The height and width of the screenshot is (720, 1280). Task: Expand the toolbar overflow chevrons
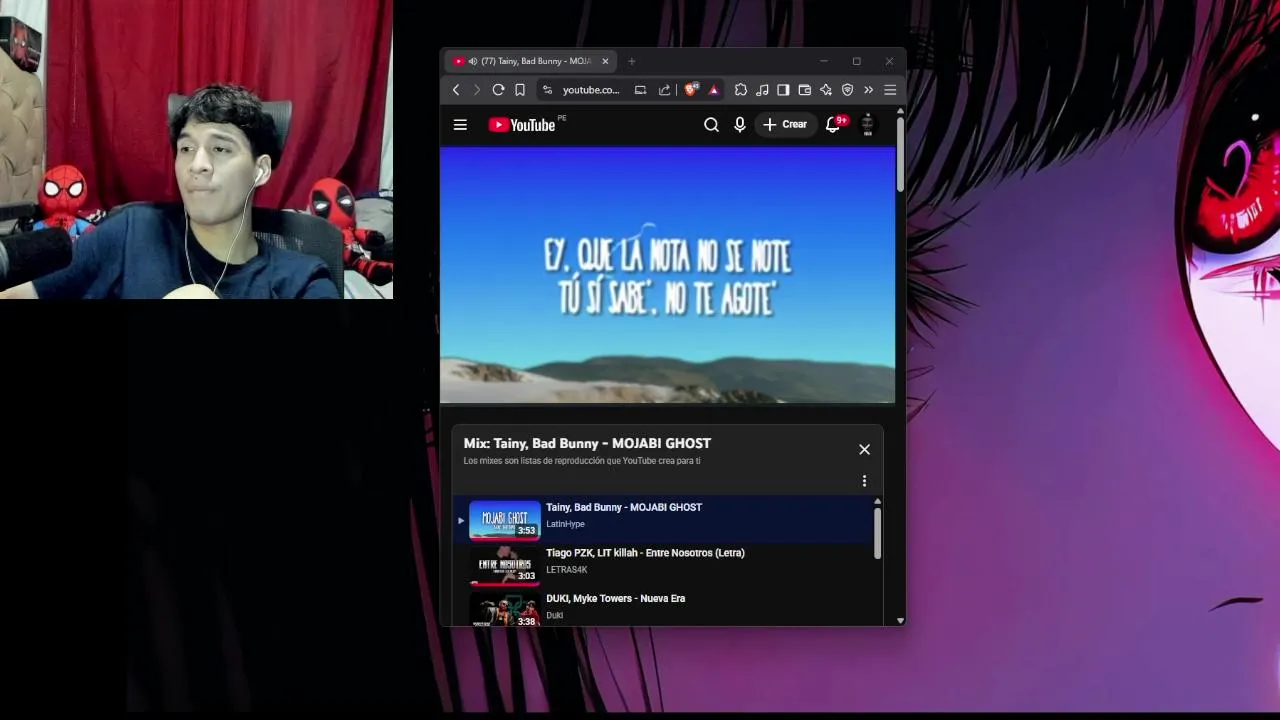point(868,90)
